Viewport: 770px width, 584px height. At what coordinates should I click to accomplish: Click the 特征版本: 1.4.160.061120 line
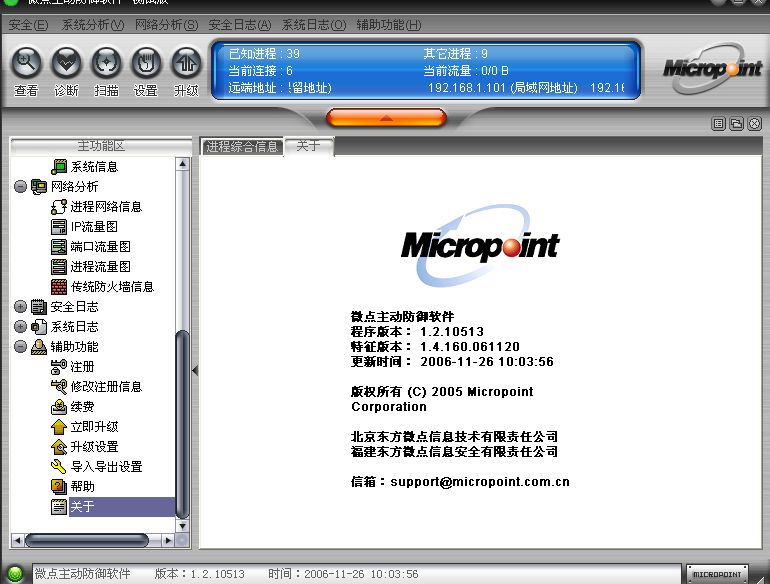(x=435, y=347)
